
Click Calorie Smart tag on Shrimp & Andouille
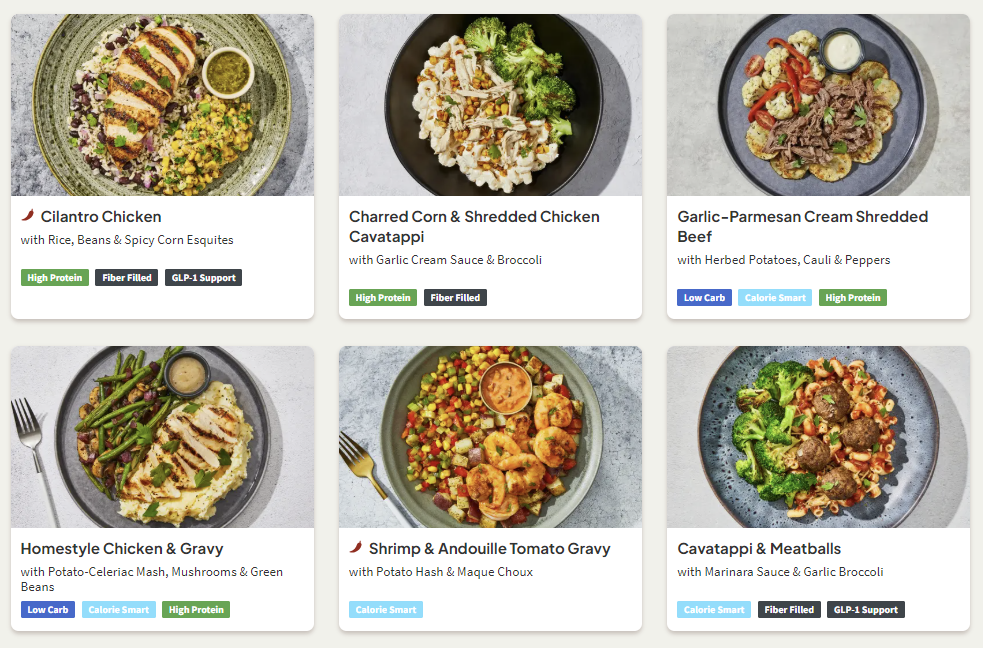point(386,609)
